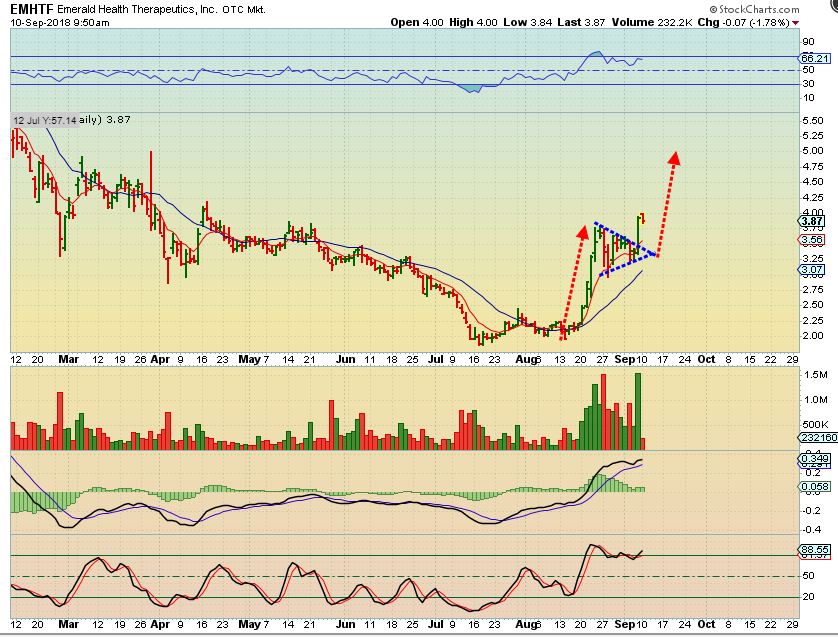Click the Emerald Health Therapeutics, Inc. company name
The image size is (838, 637).
click(x=137, y=10)
